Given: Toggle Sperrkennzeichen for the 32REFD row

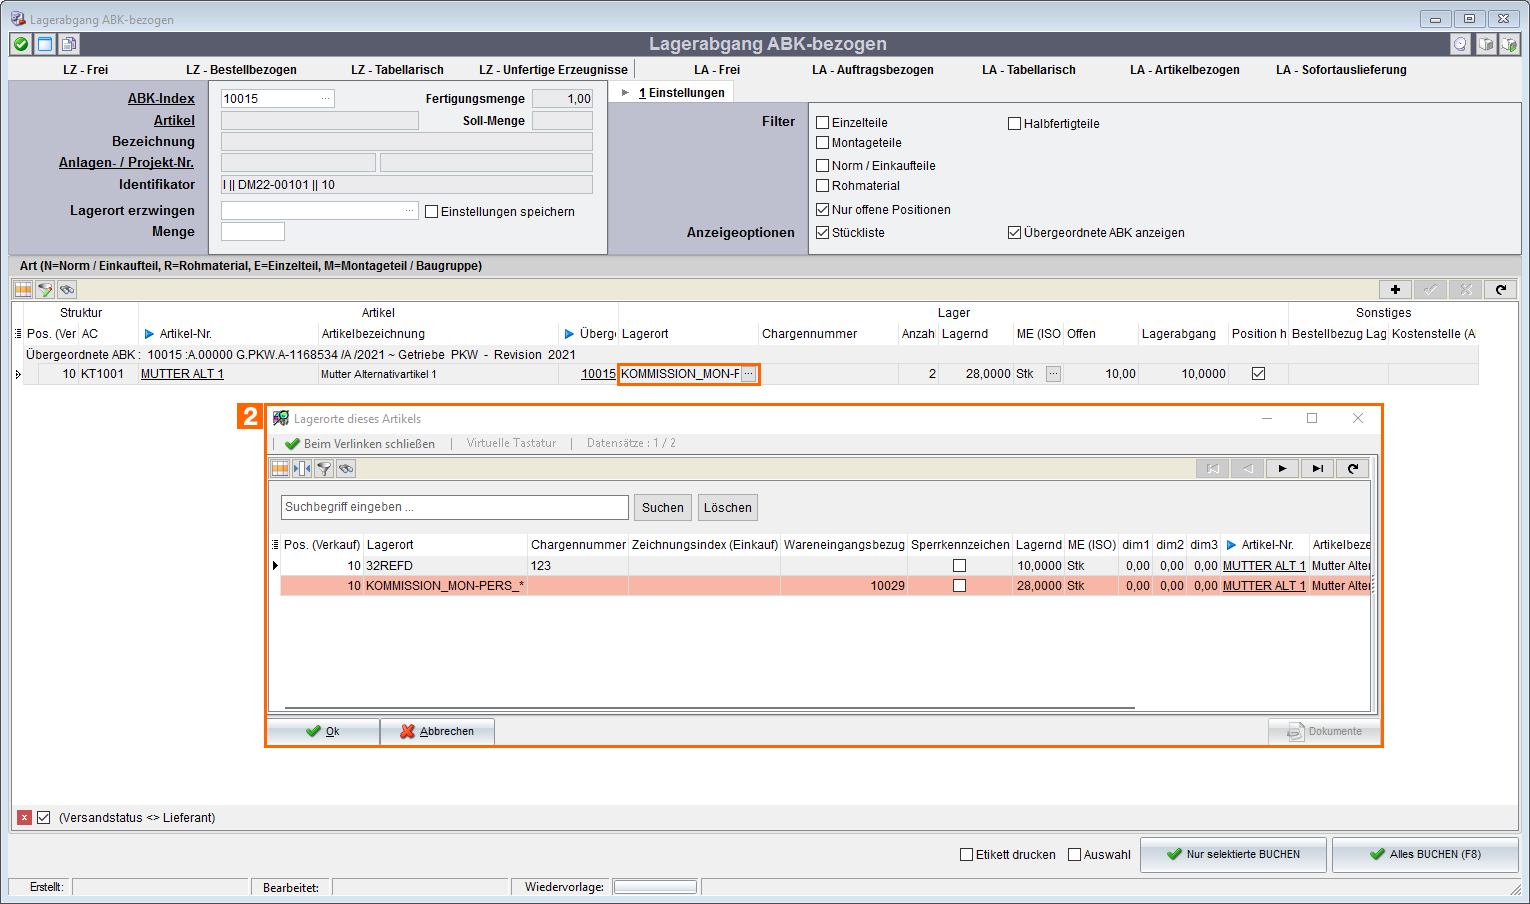Looking at the screenshot, I should tap(960, 566).
